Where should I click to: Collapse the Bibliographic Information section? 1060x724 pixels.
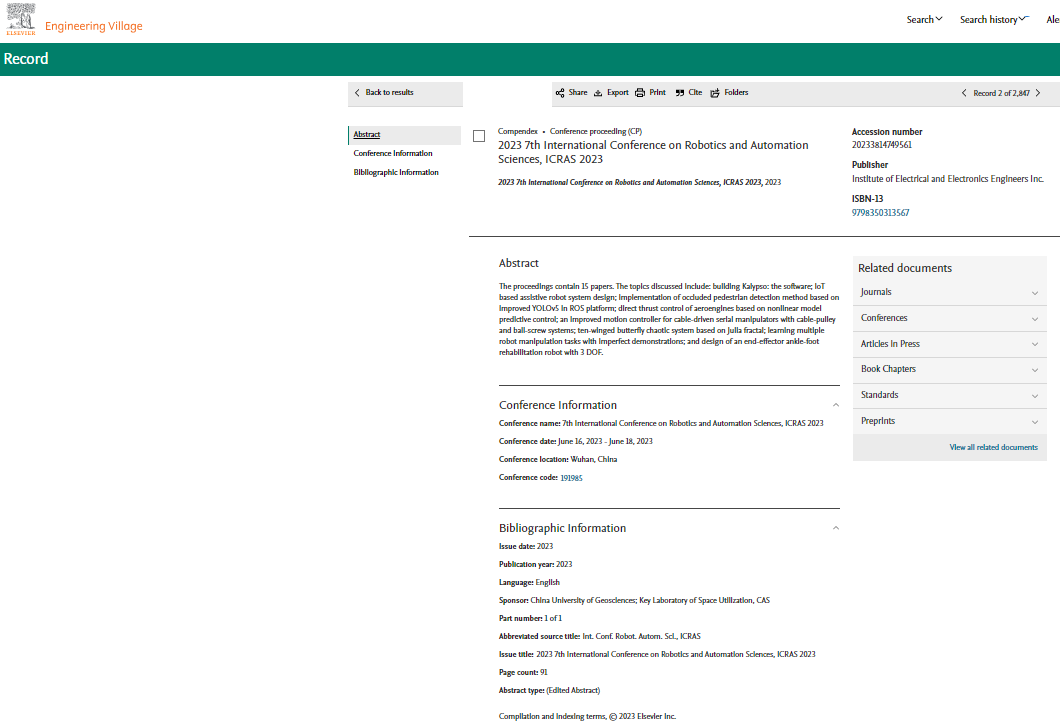[836, 528]
